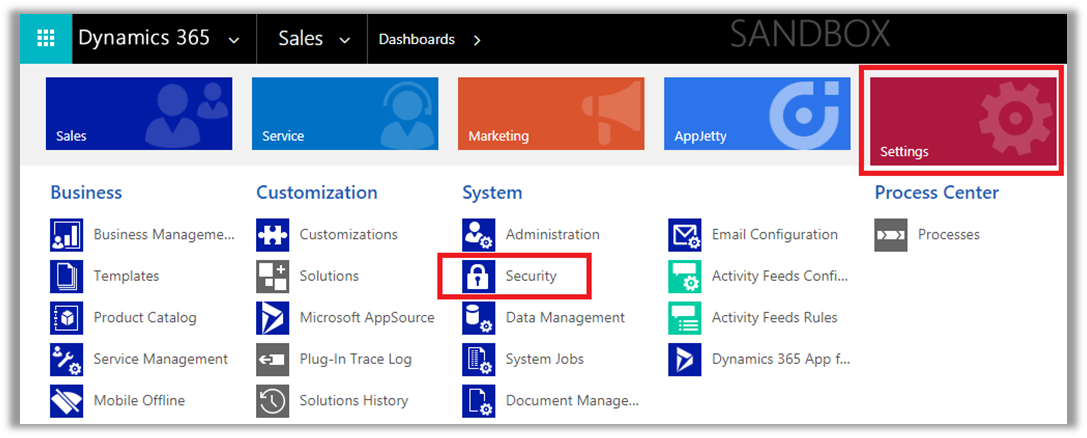The width and height of the screenshot is (1087, 438).
Task: Open the Microsoft AppSource icon
Action: coord(273,318)
